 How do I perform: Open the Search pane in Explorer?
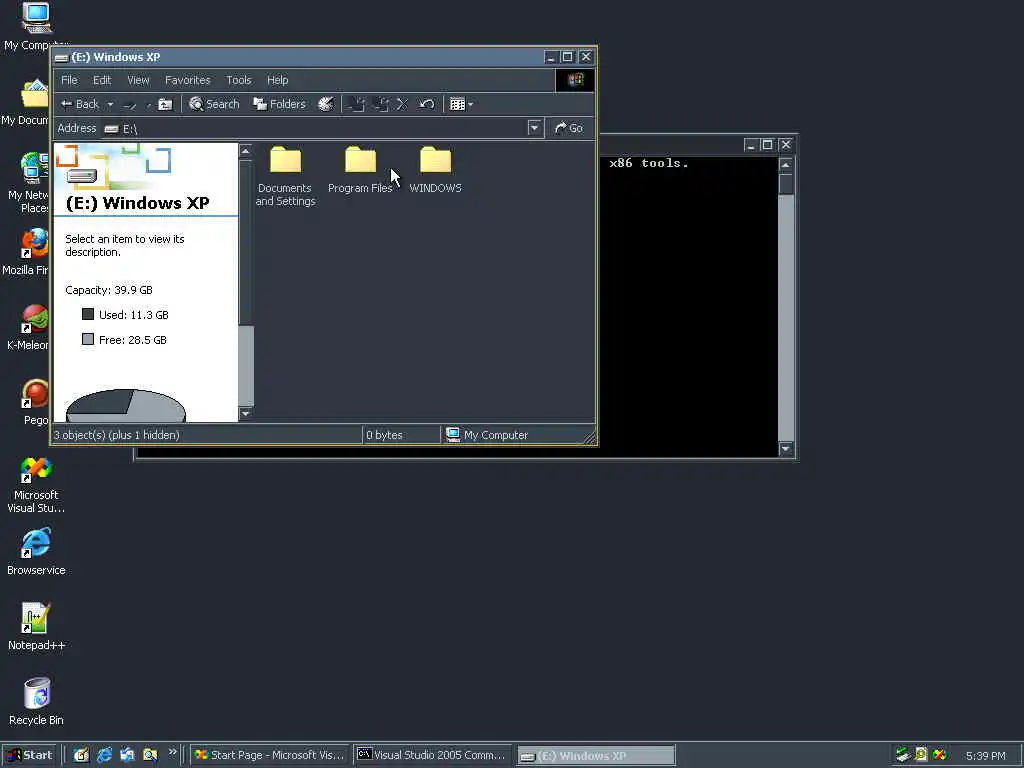[214, 104]
